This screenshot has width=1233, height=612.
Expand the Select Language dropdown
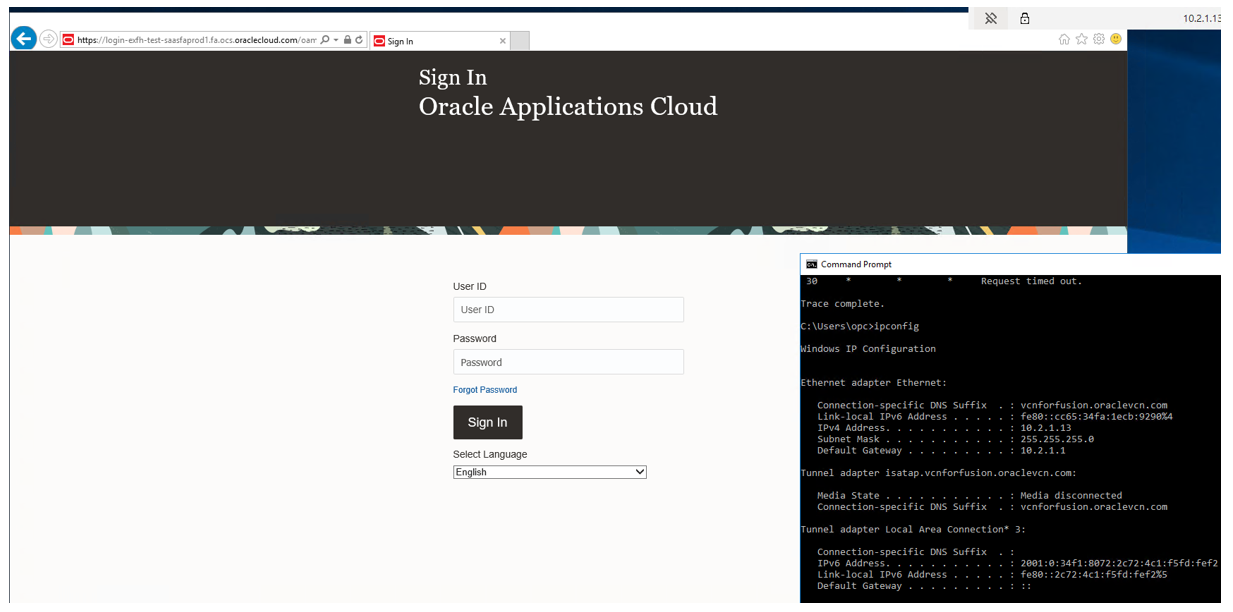tap(549, 472)
